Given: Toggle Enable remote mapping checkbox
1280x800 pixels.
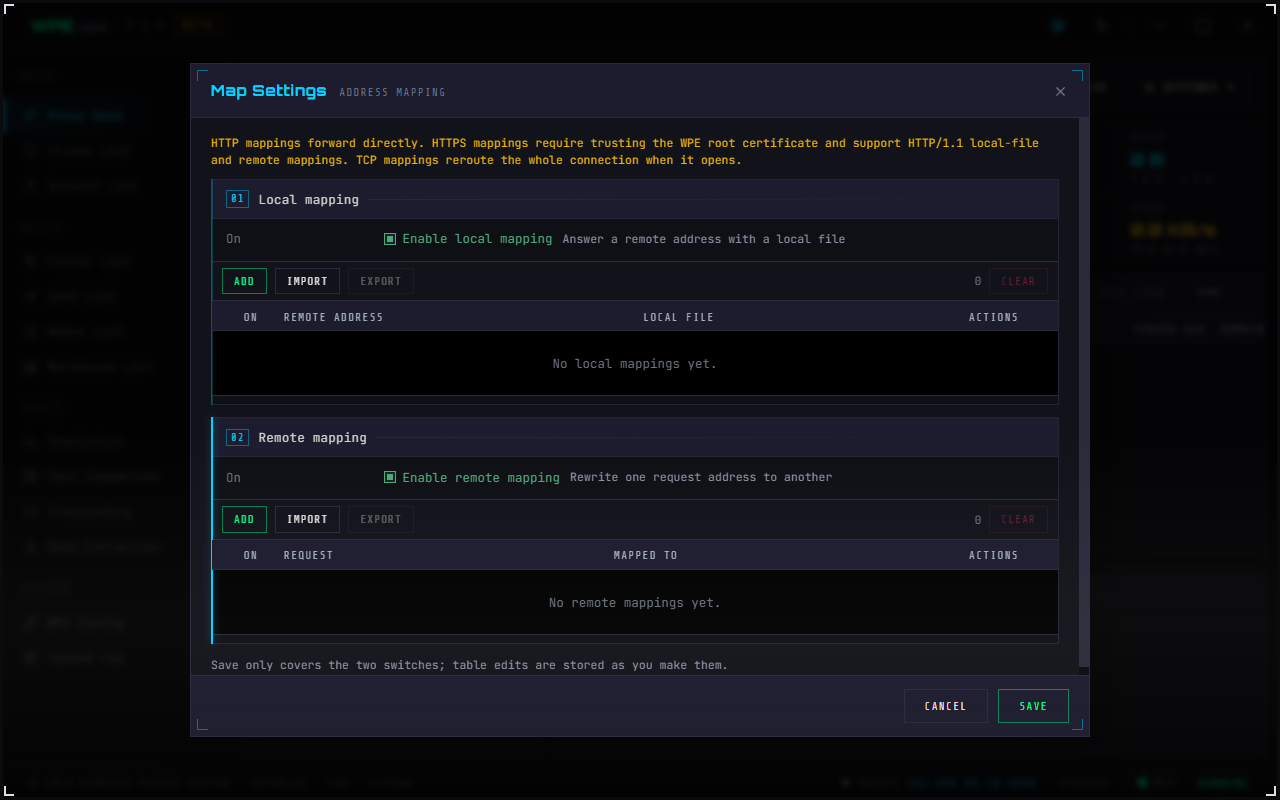Looking at the screenshot, I should point(390,477).
